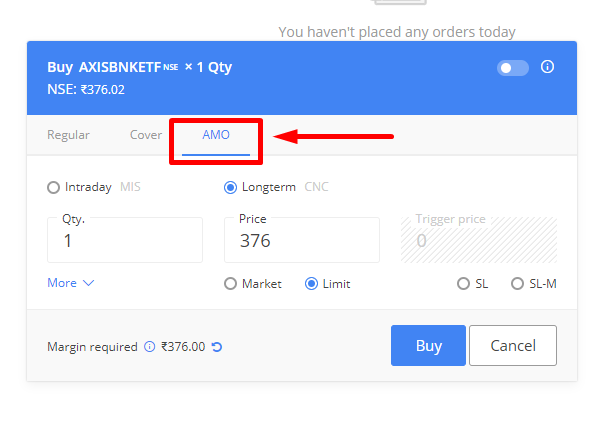This screenshot has height=439, width=608.
Task: Click the AXISBNKETF title in the header
Action: 119,67
